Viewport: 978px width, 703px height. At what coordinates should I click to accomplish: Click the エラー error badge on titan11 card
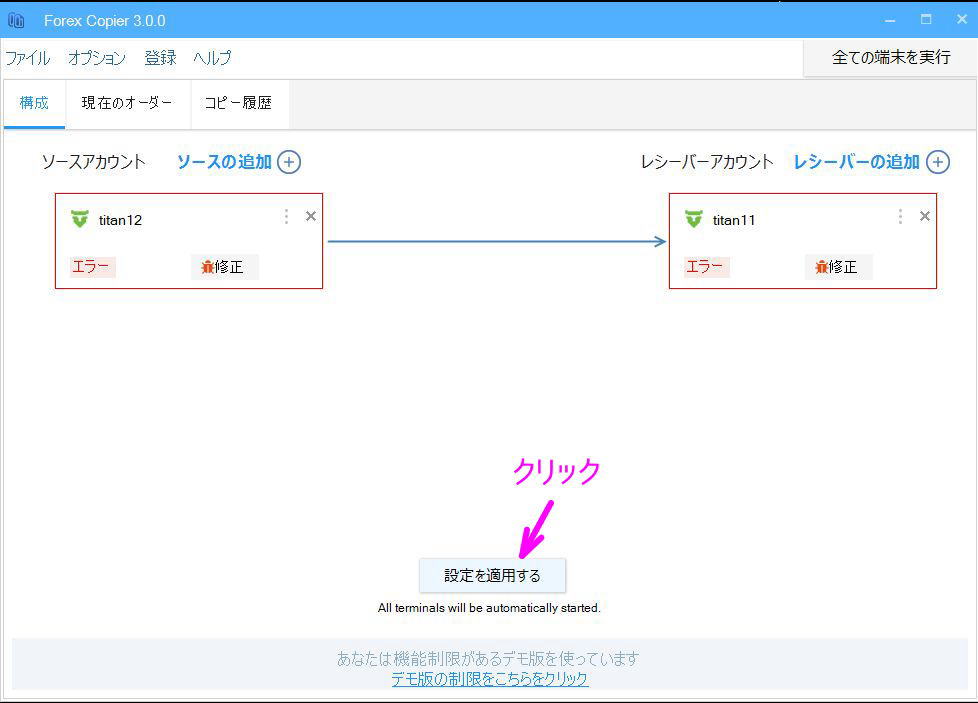[705, 267]
